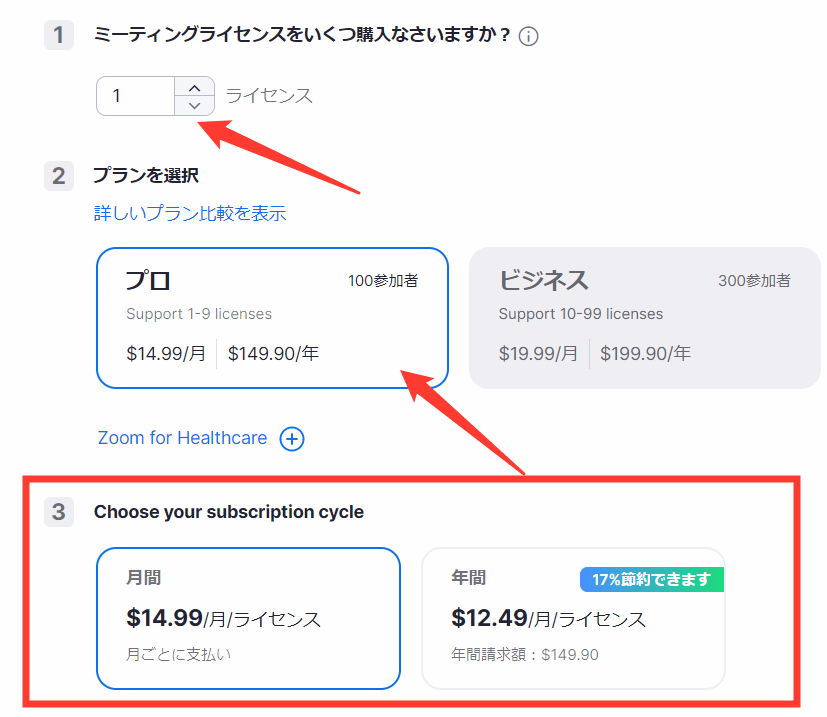Choose the 月間 subscription cycle
Image resolution: width=827 pixels, height=717 pixels.
tap(248, 618)
